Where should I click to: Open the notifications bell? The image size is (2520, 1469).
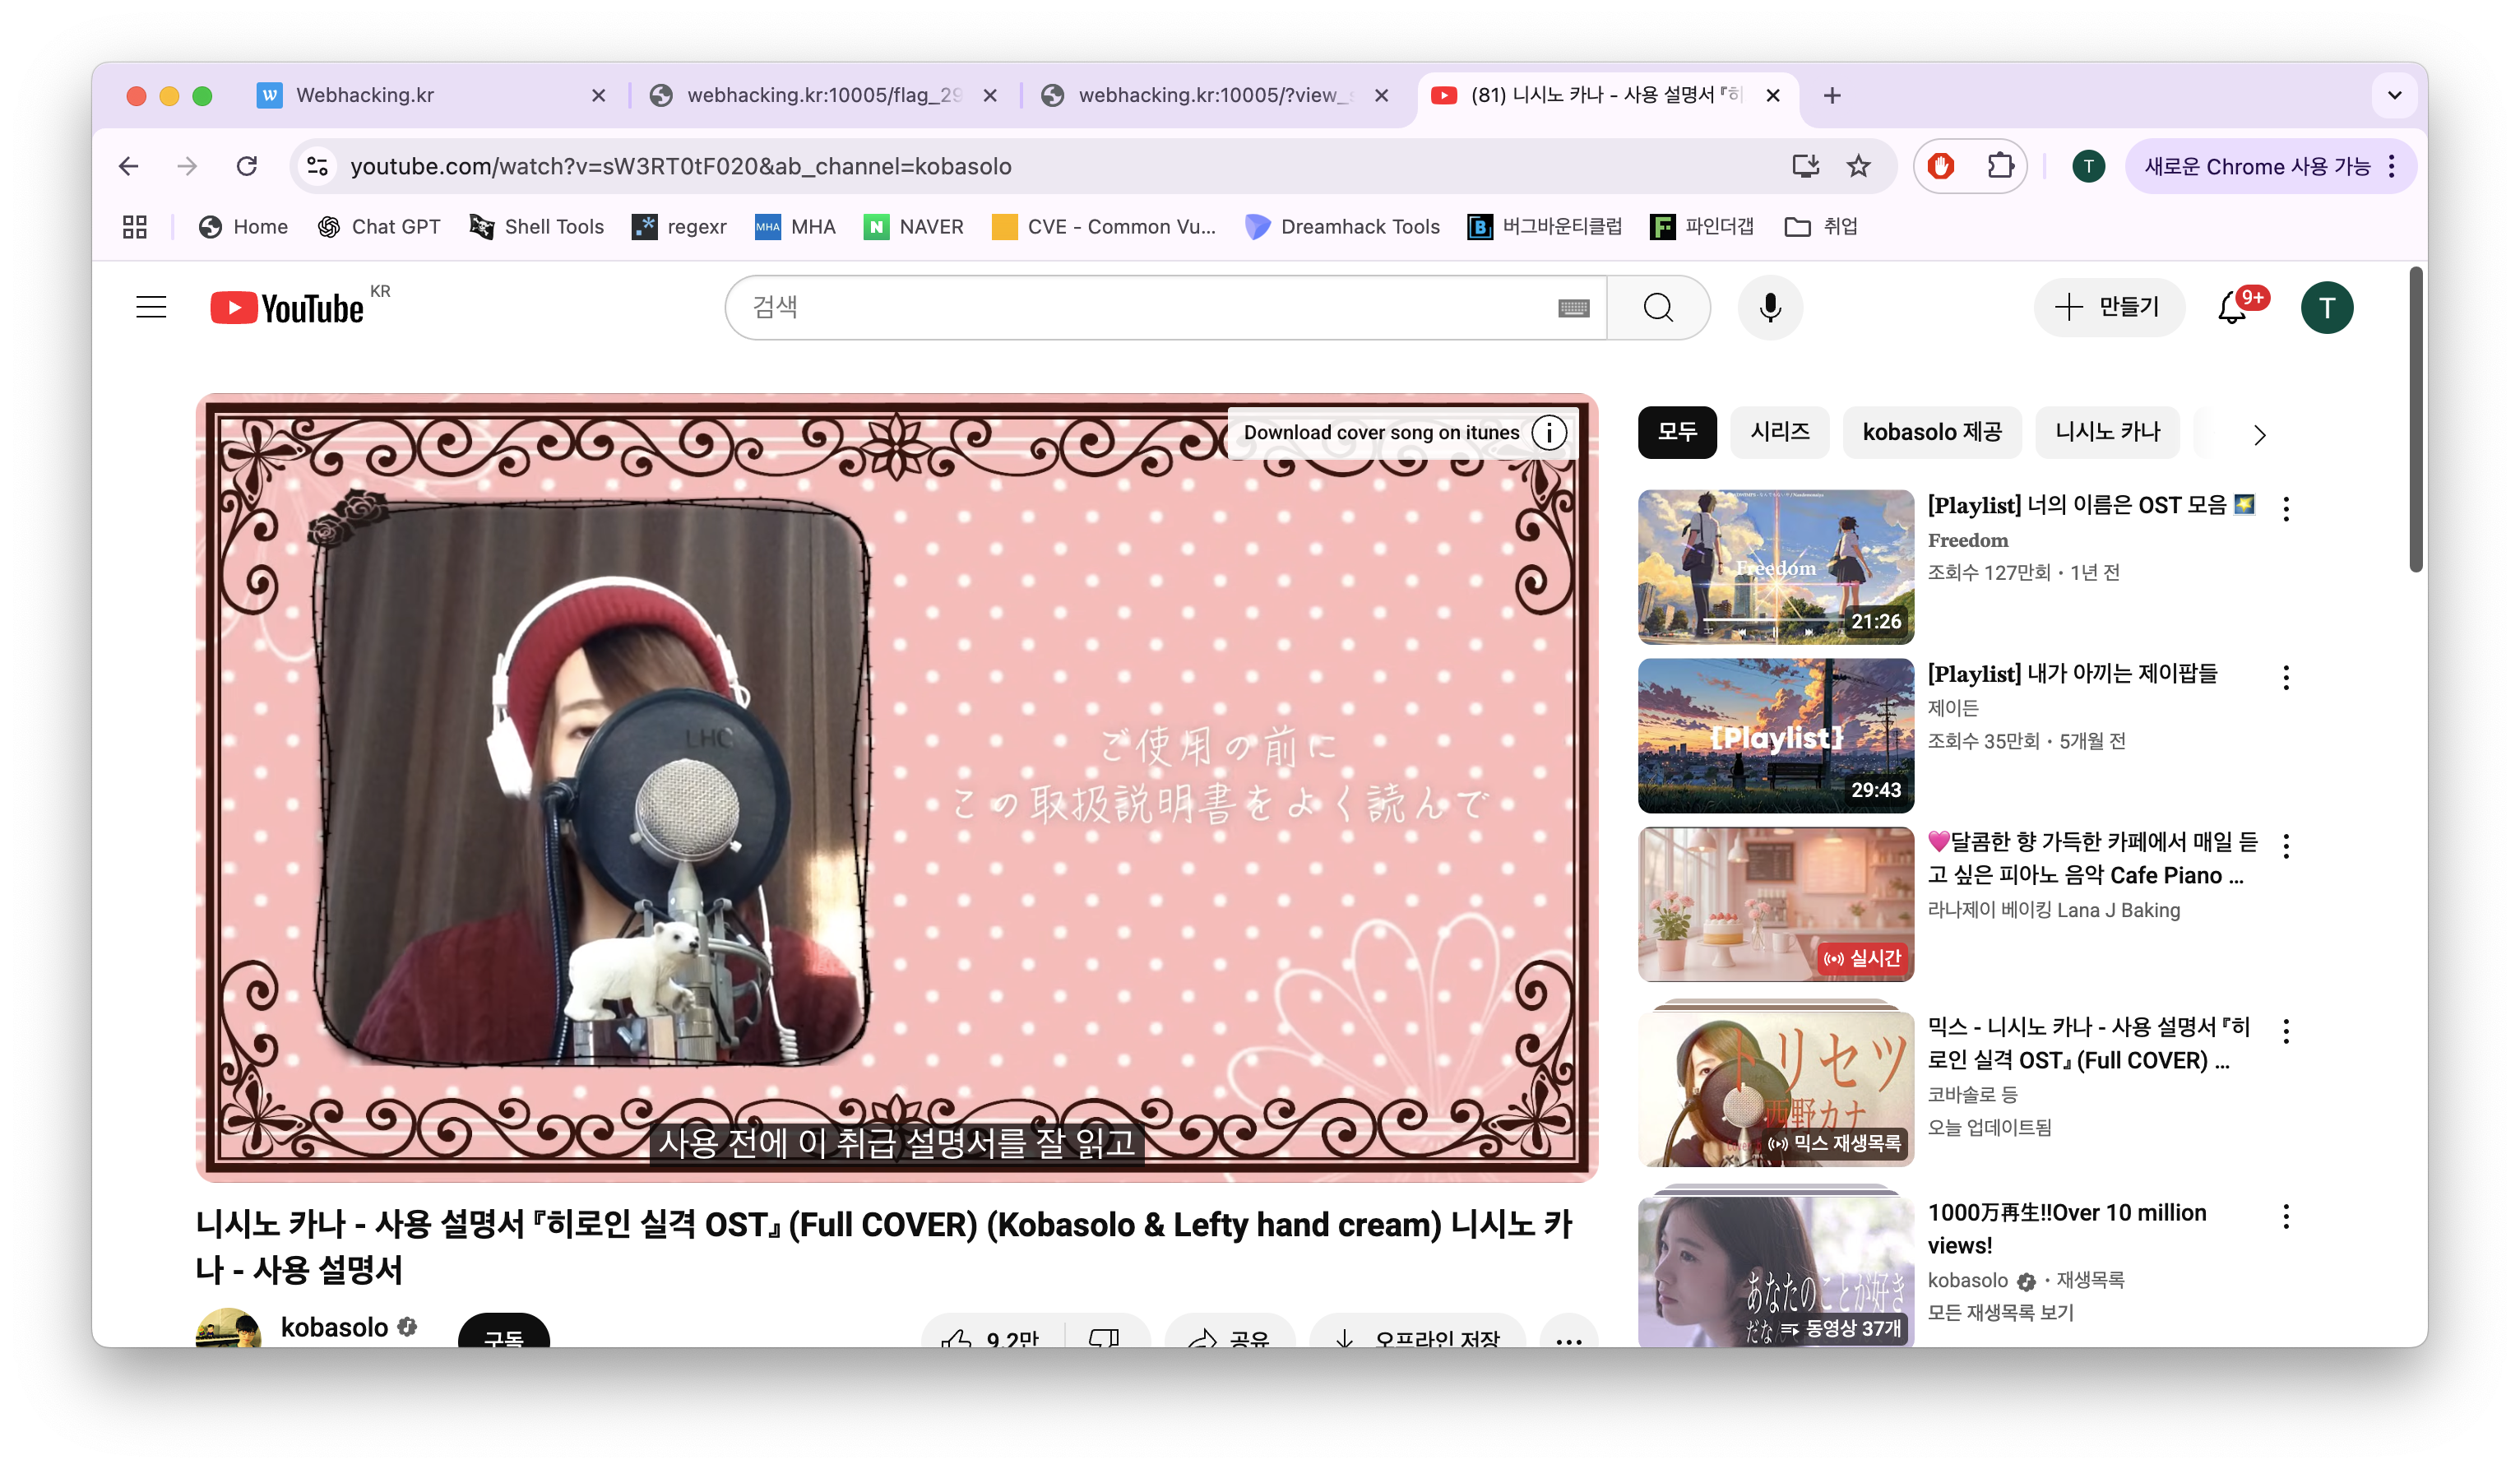coord(2232,307)
